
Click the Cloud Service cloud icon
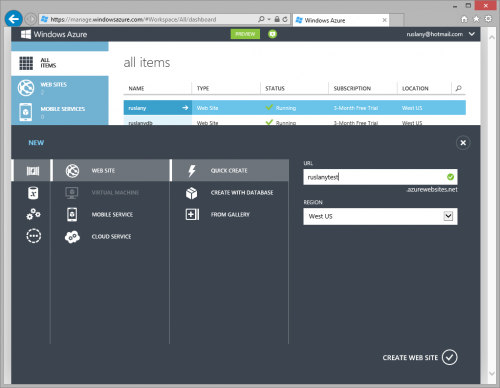point(72,237)
